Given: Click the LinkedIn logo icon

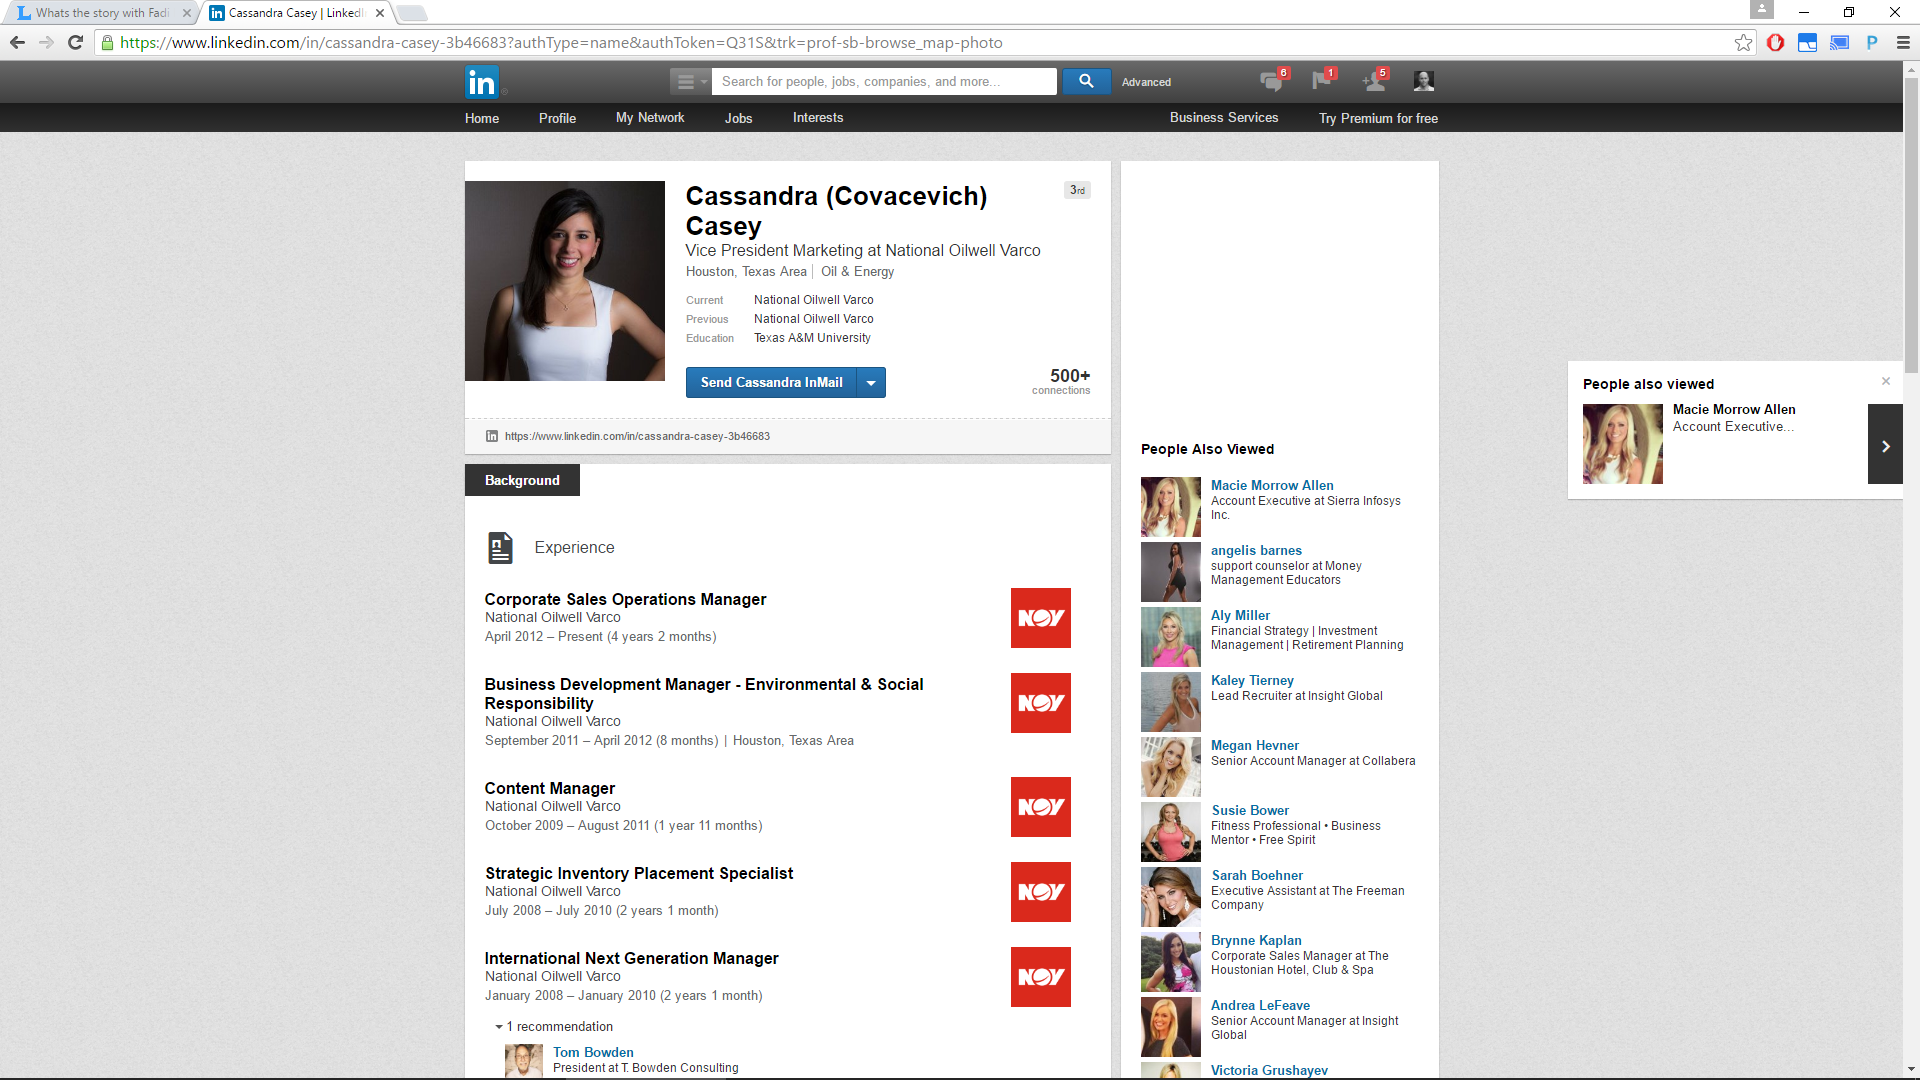Looking at the screenshot, I should (x=481, y=82).
